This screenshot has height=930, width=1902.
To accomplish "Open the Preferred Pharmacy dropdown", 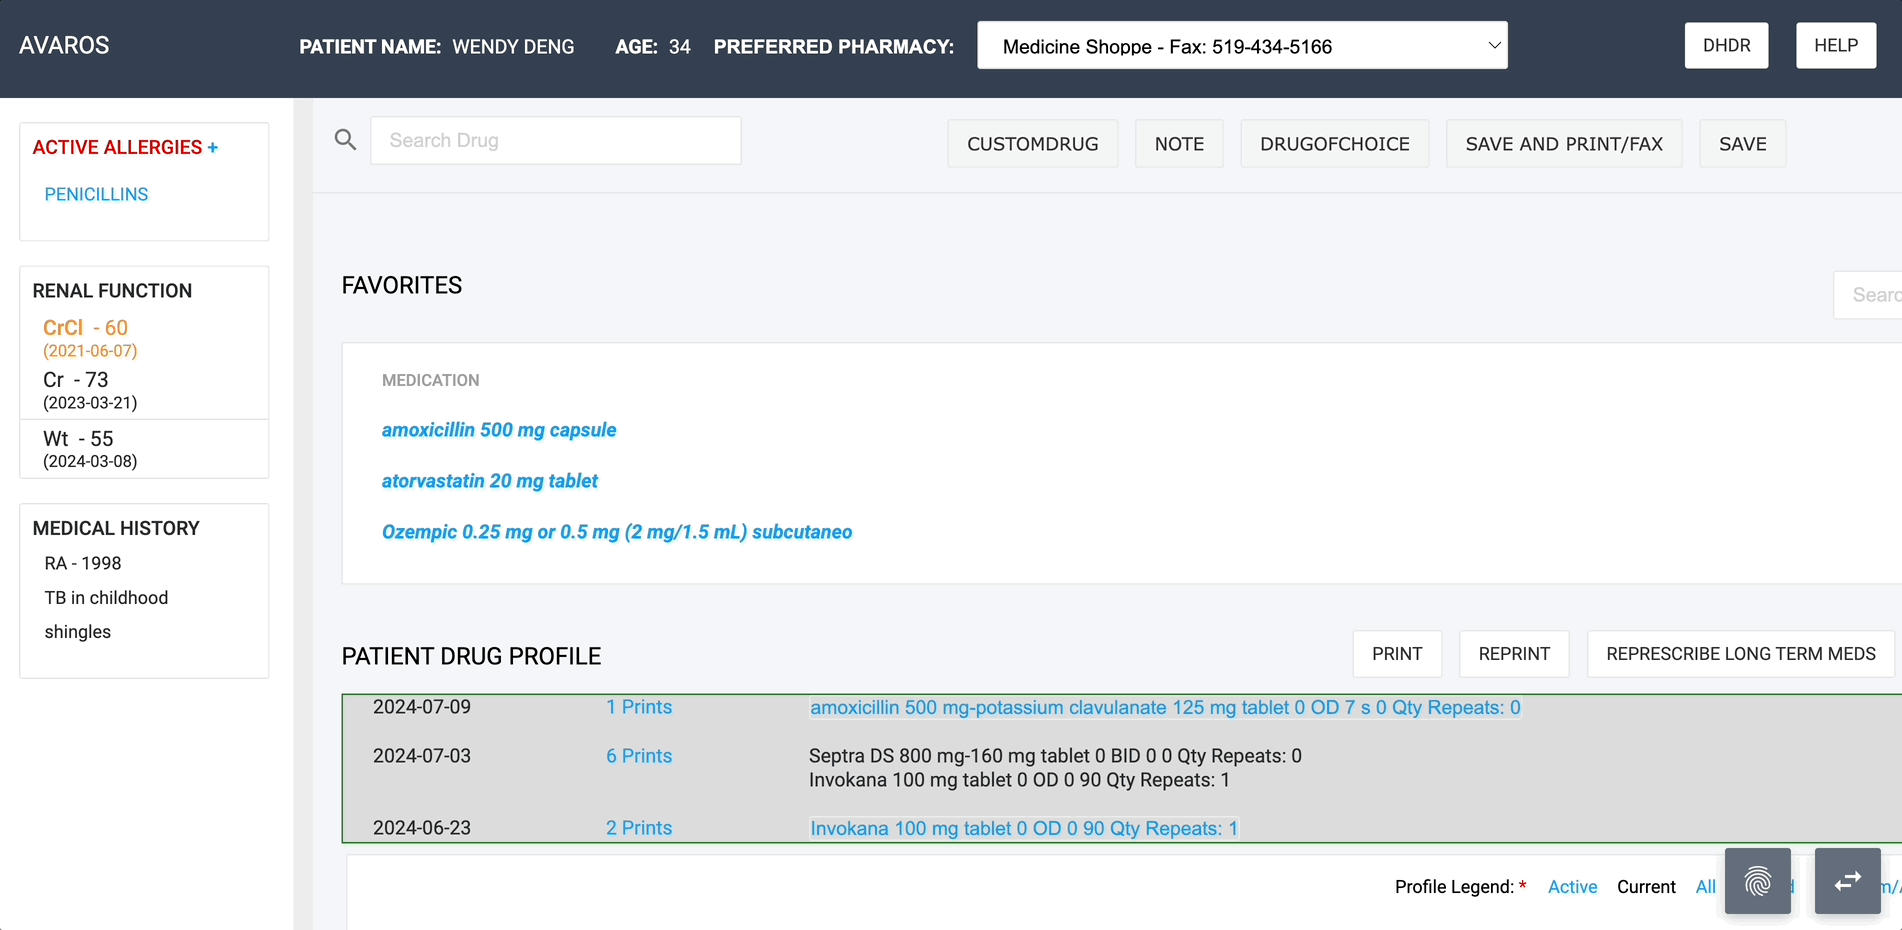I will pyautogui.click(x=1241, y=46).
